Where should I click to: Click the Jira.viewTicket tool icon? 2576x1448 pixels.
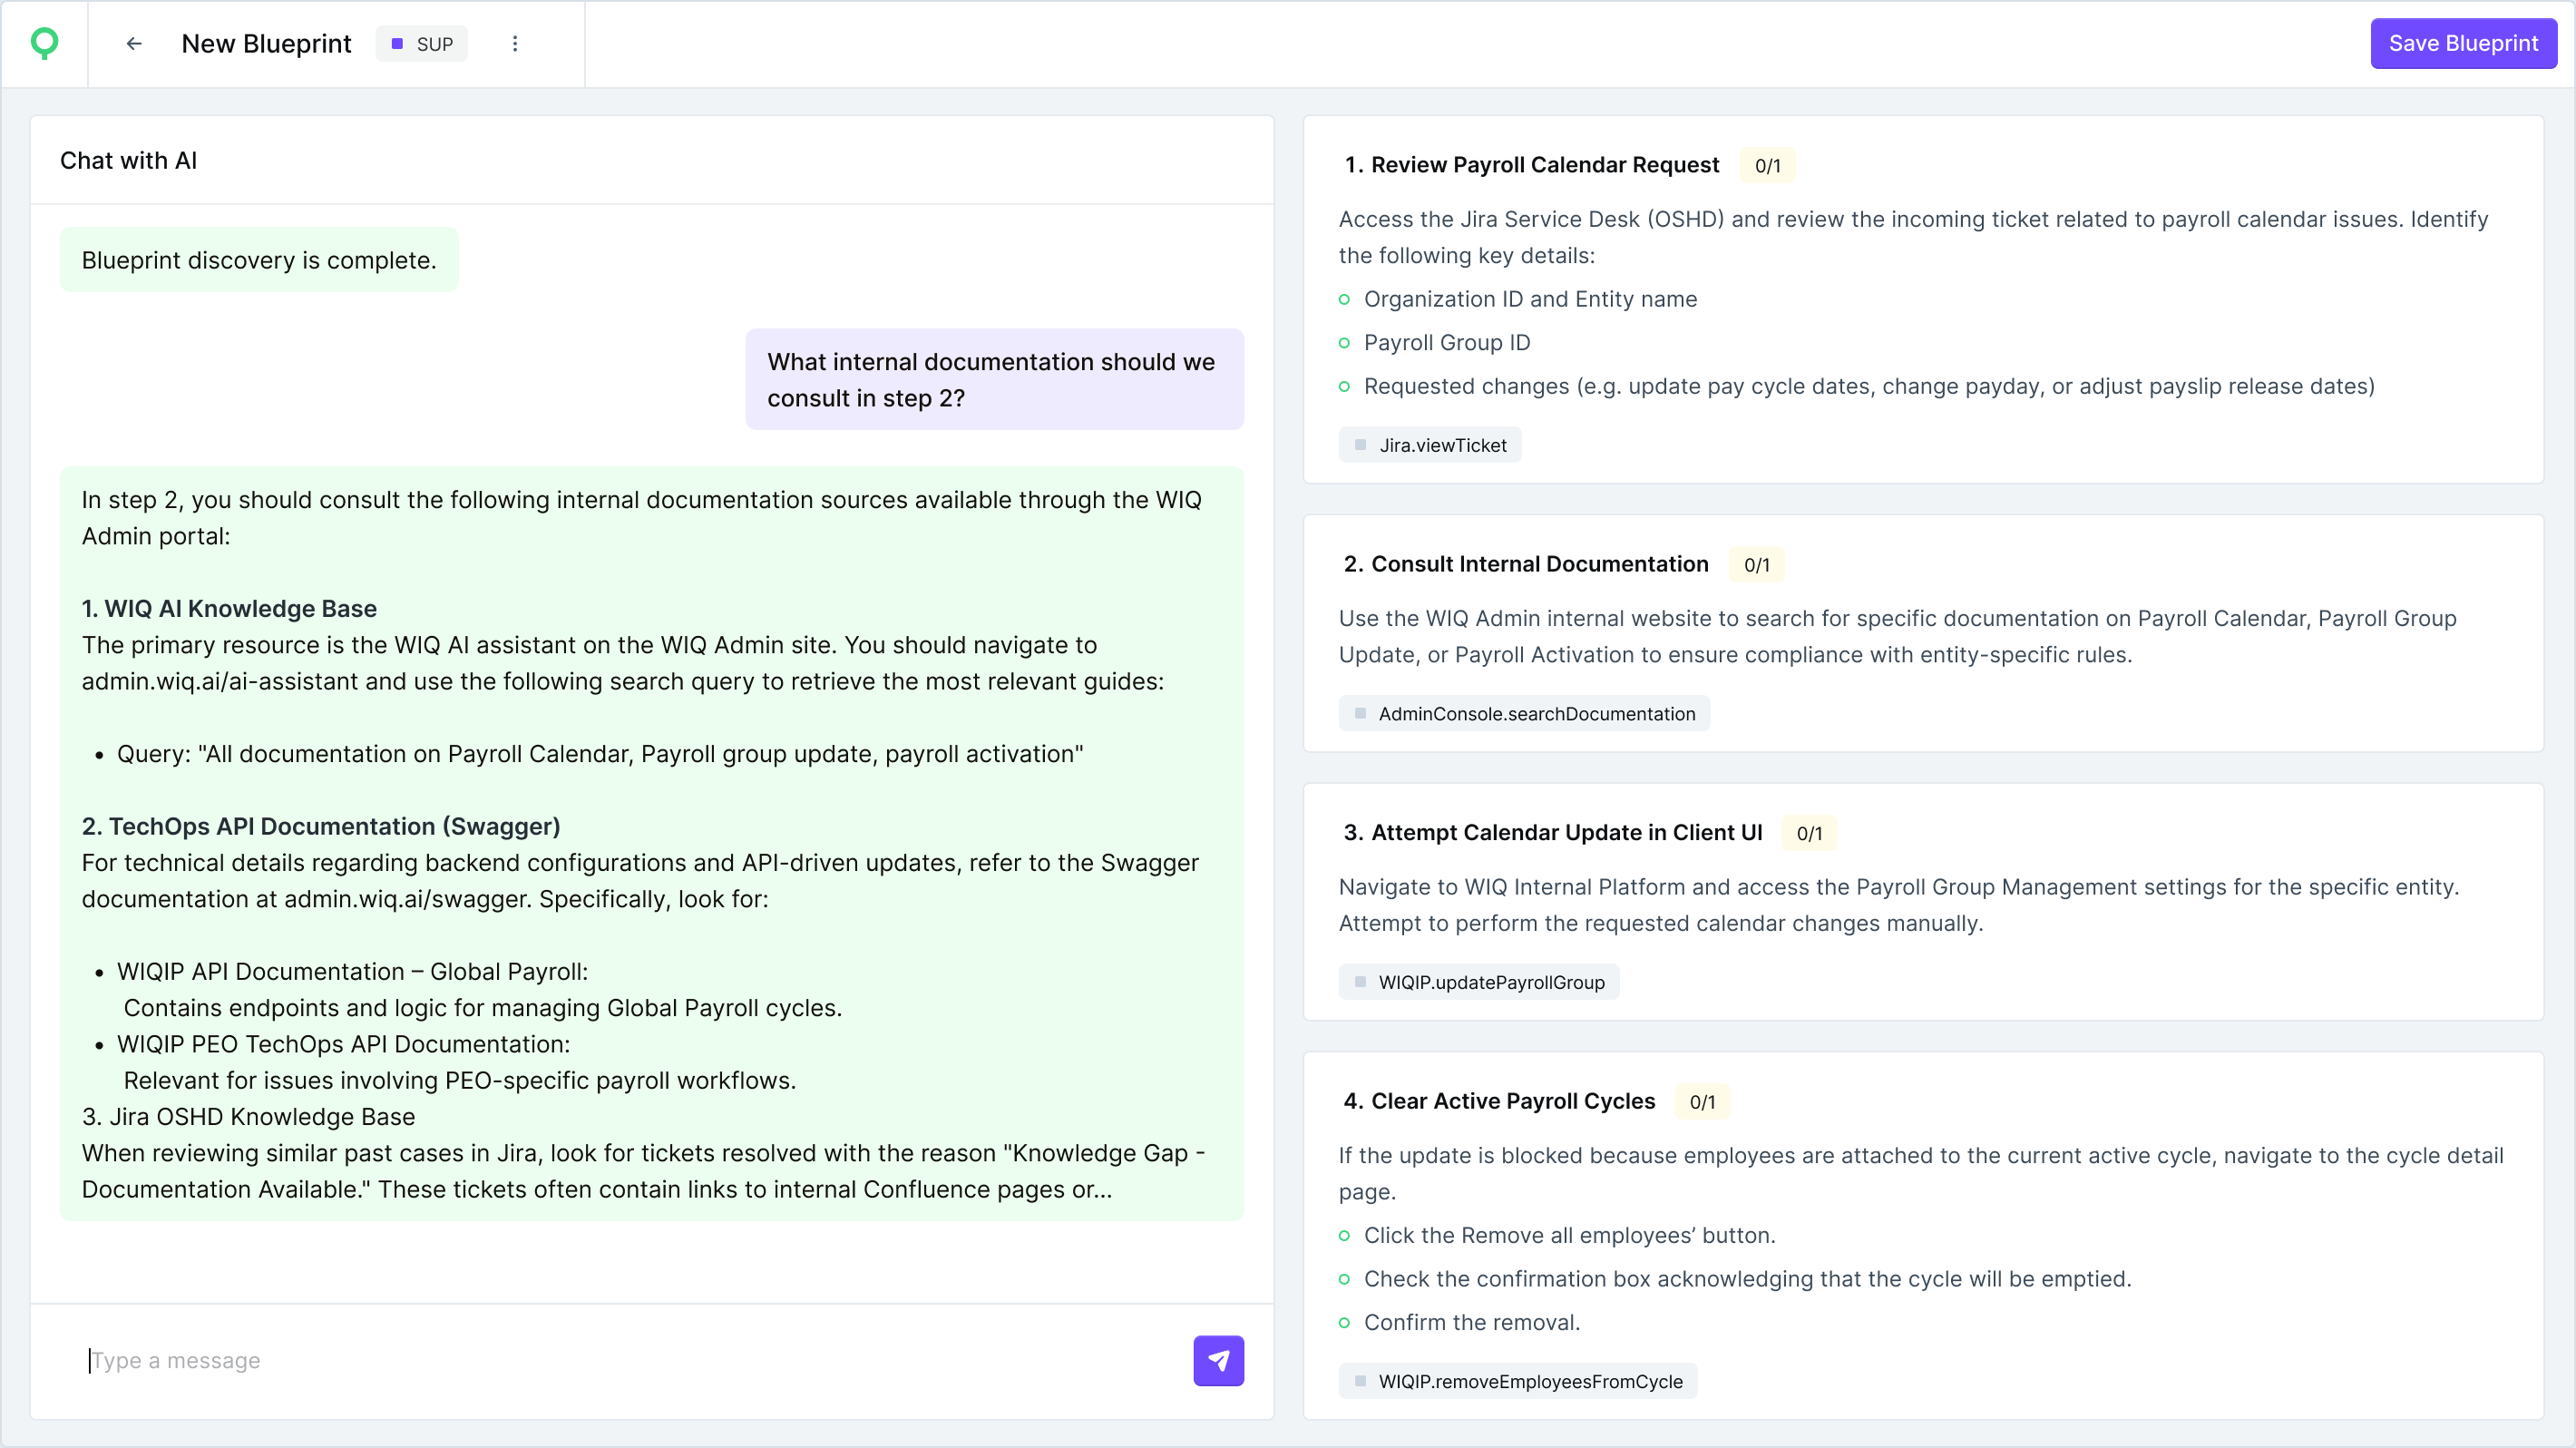click(x=1360, y=444)
